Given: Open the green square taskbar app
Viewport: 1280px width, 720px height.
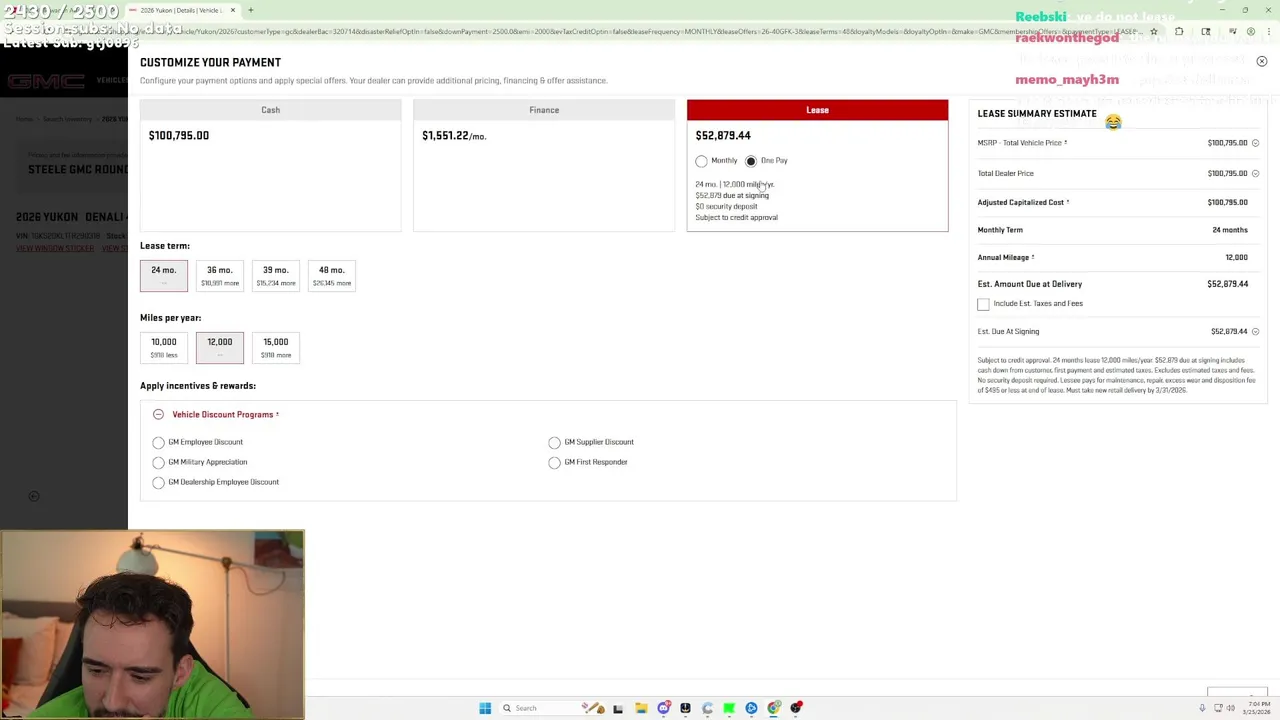Looking at the screenshot, I should click(729, 708).
